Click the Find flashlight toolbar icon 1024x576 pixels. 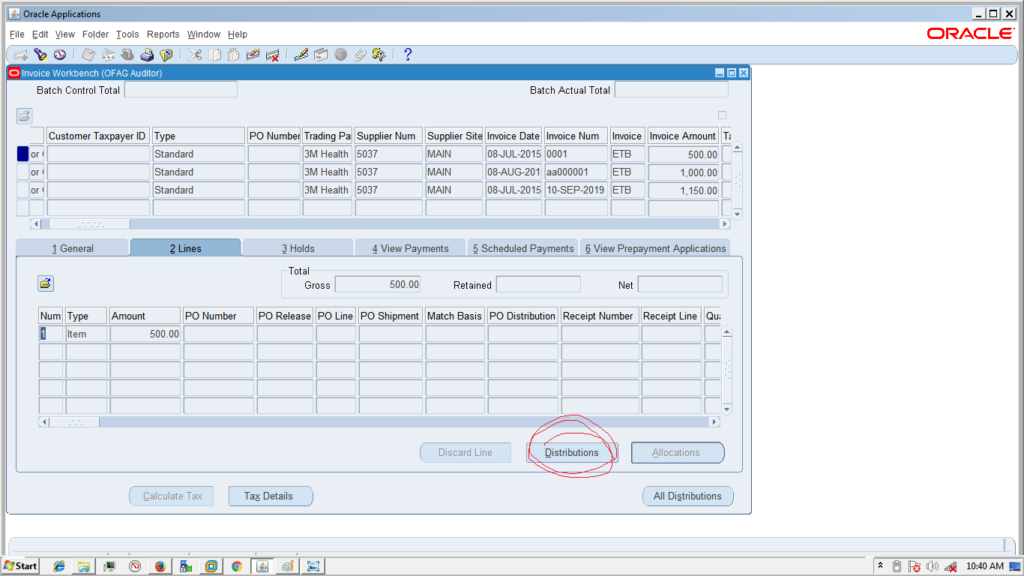[40, 55]
